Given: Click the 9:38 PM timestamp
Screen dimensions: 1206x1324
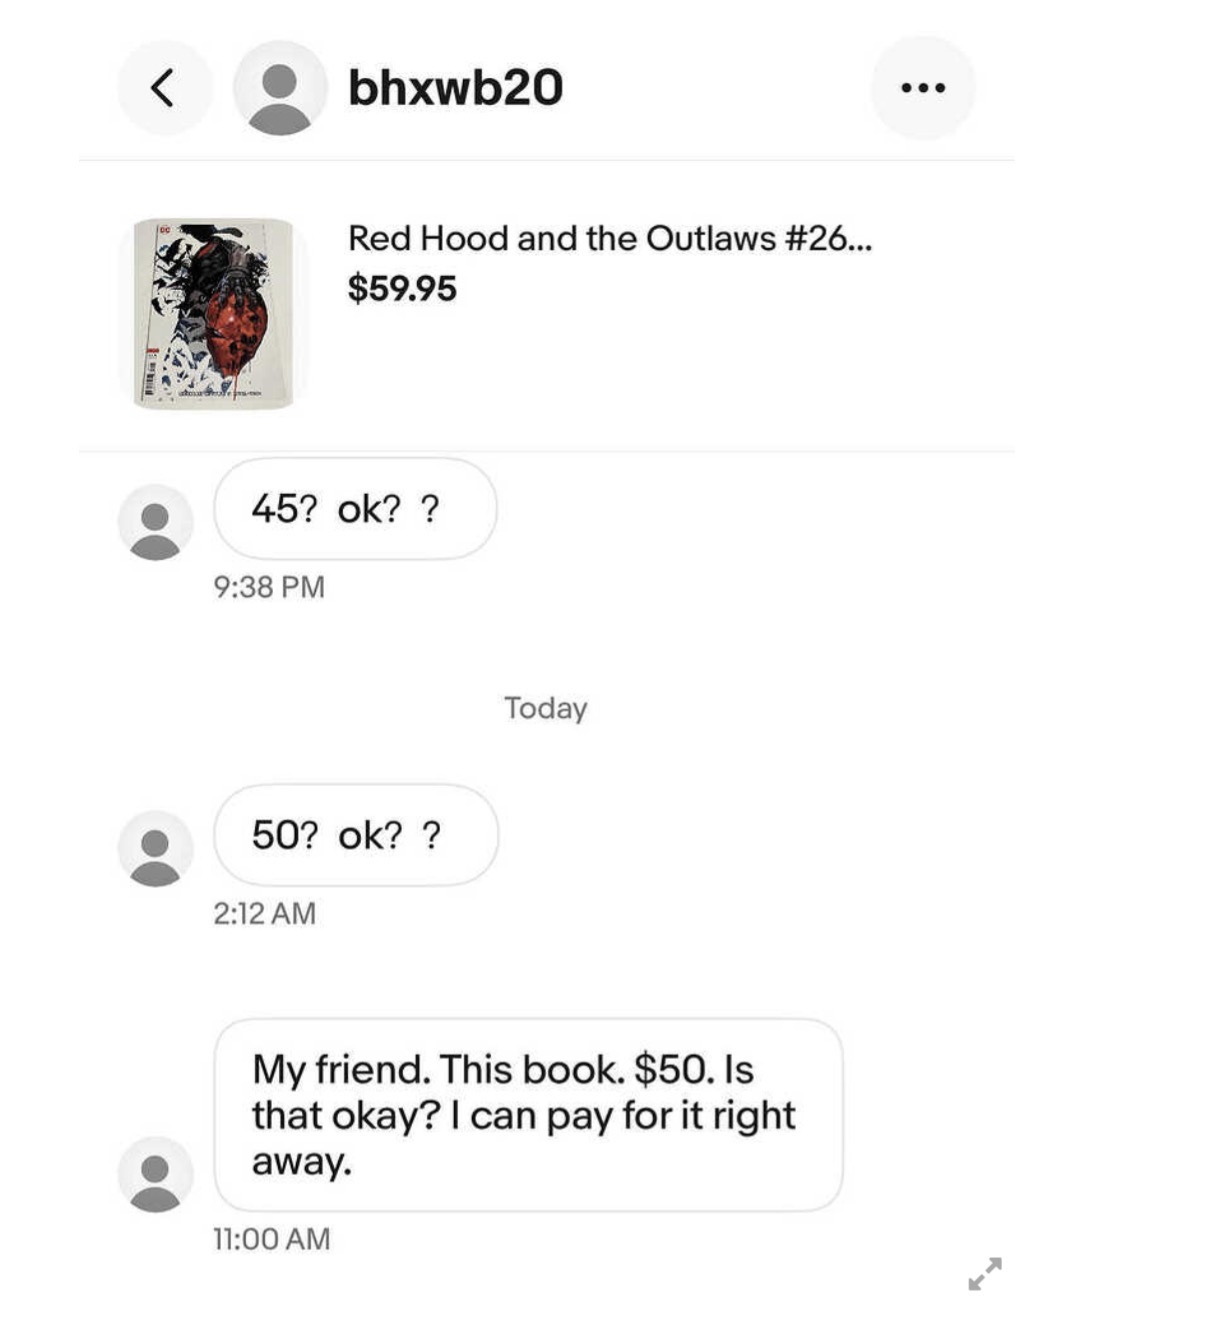Looking at the screenshot, I should (268, 587).
